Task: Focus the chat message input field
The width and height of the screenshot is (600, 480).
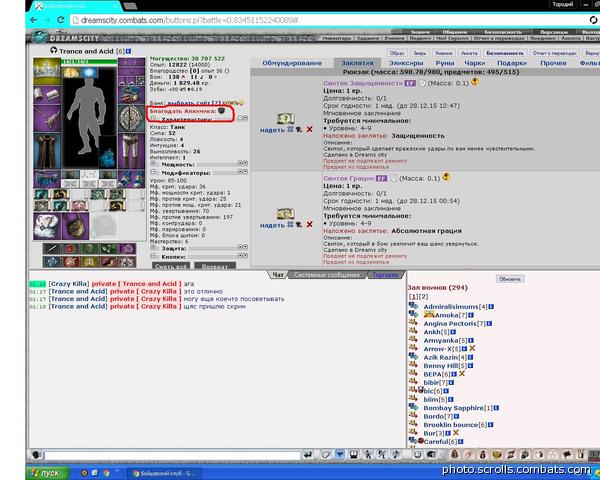Action: point(172,455)
